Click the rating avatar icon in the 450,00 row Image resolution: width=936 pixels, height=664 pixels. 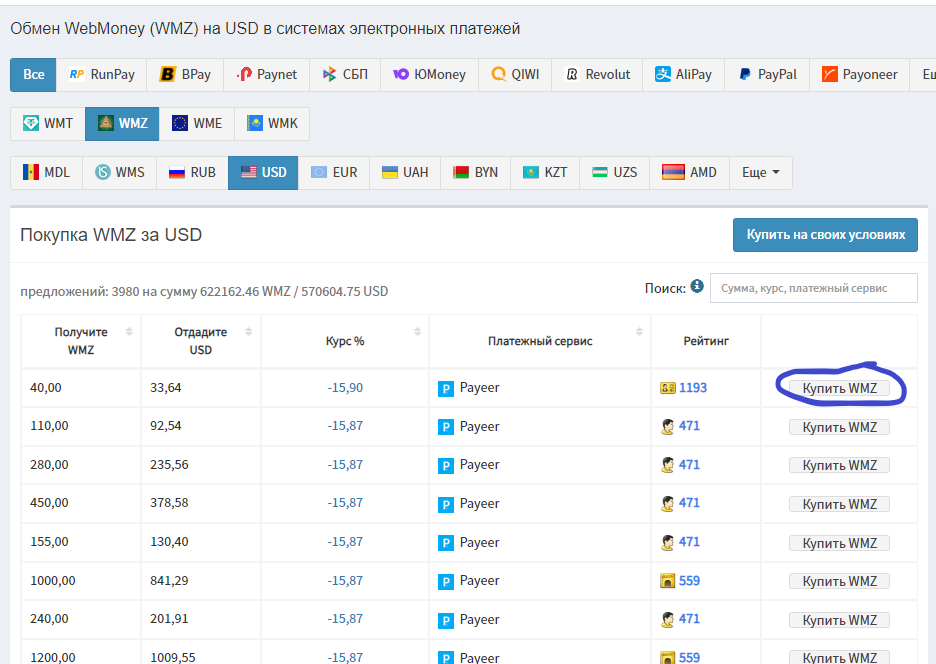(667, 503)
